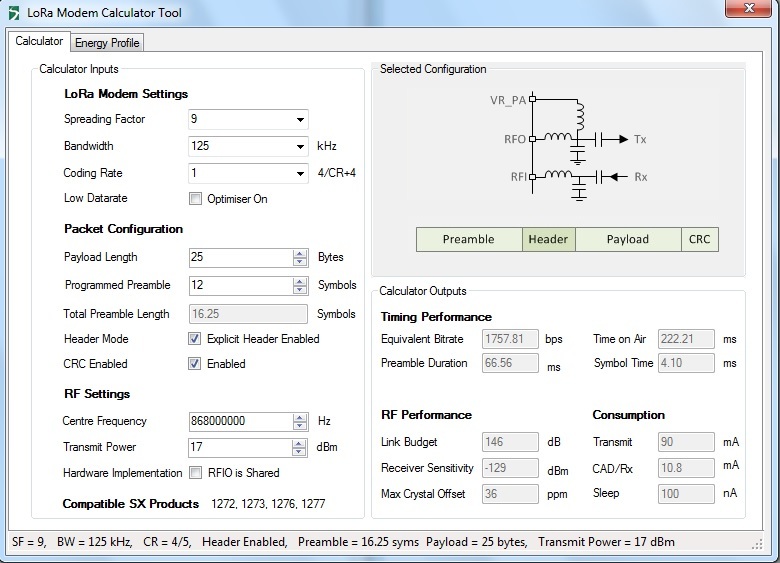Uncheck Explicit Header Enabled checkbox

click(x=196, y=339)
